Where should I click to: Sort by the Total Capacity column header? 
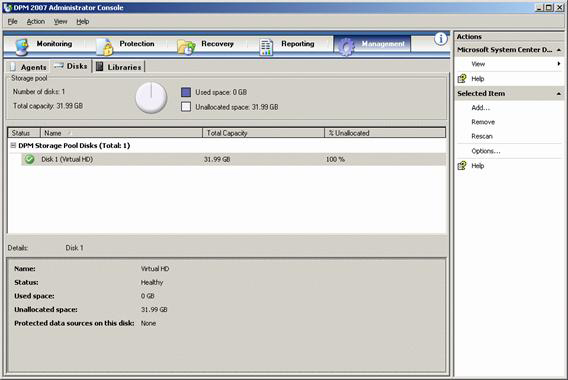[263, 133]
